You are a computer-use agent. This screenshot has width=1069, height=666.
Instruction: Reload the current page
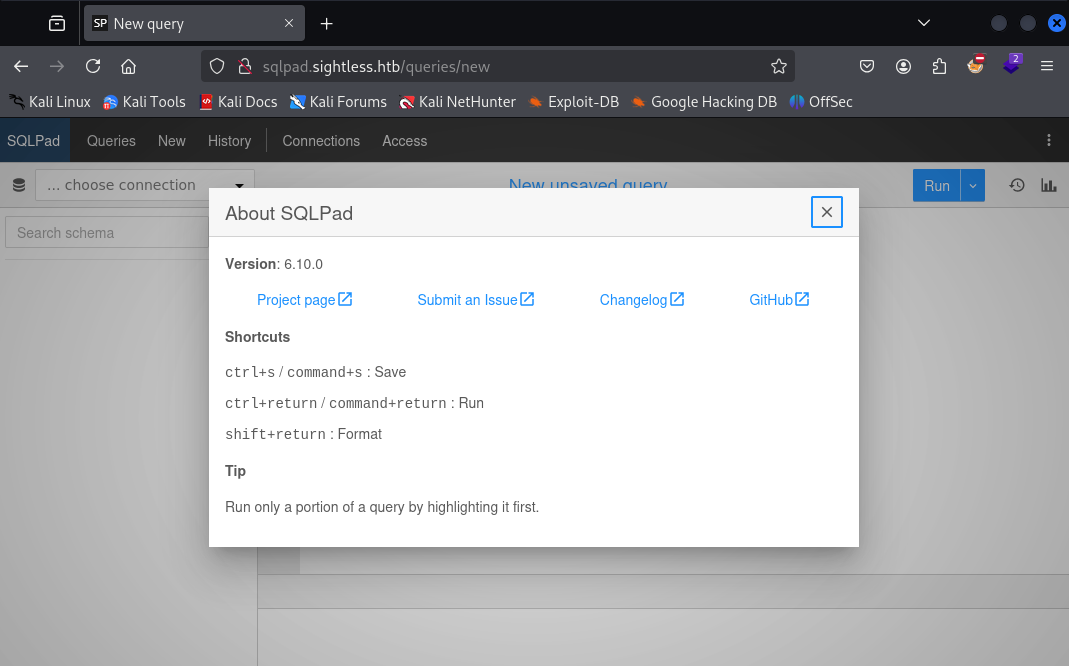pos(93,66)
